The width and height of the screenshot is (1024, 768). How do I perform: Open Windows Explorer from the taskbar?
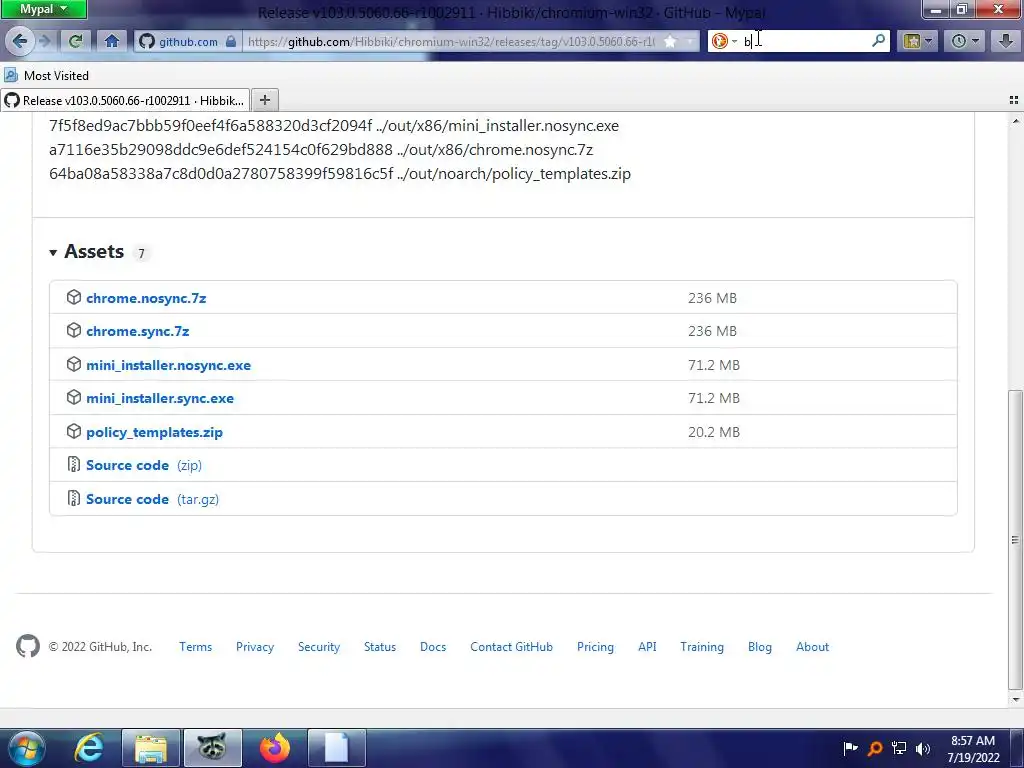coord(150,748)
